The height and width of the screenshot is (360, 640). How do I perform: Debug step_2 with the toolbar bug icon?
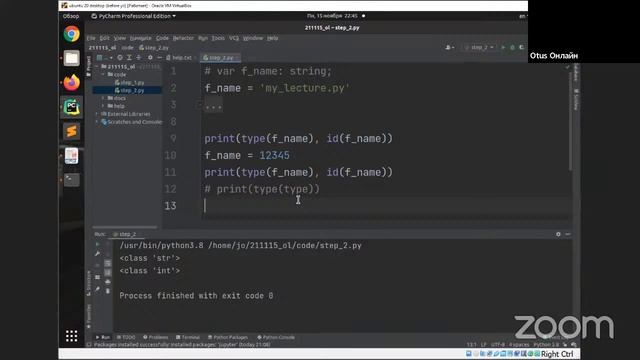(512, 47)
